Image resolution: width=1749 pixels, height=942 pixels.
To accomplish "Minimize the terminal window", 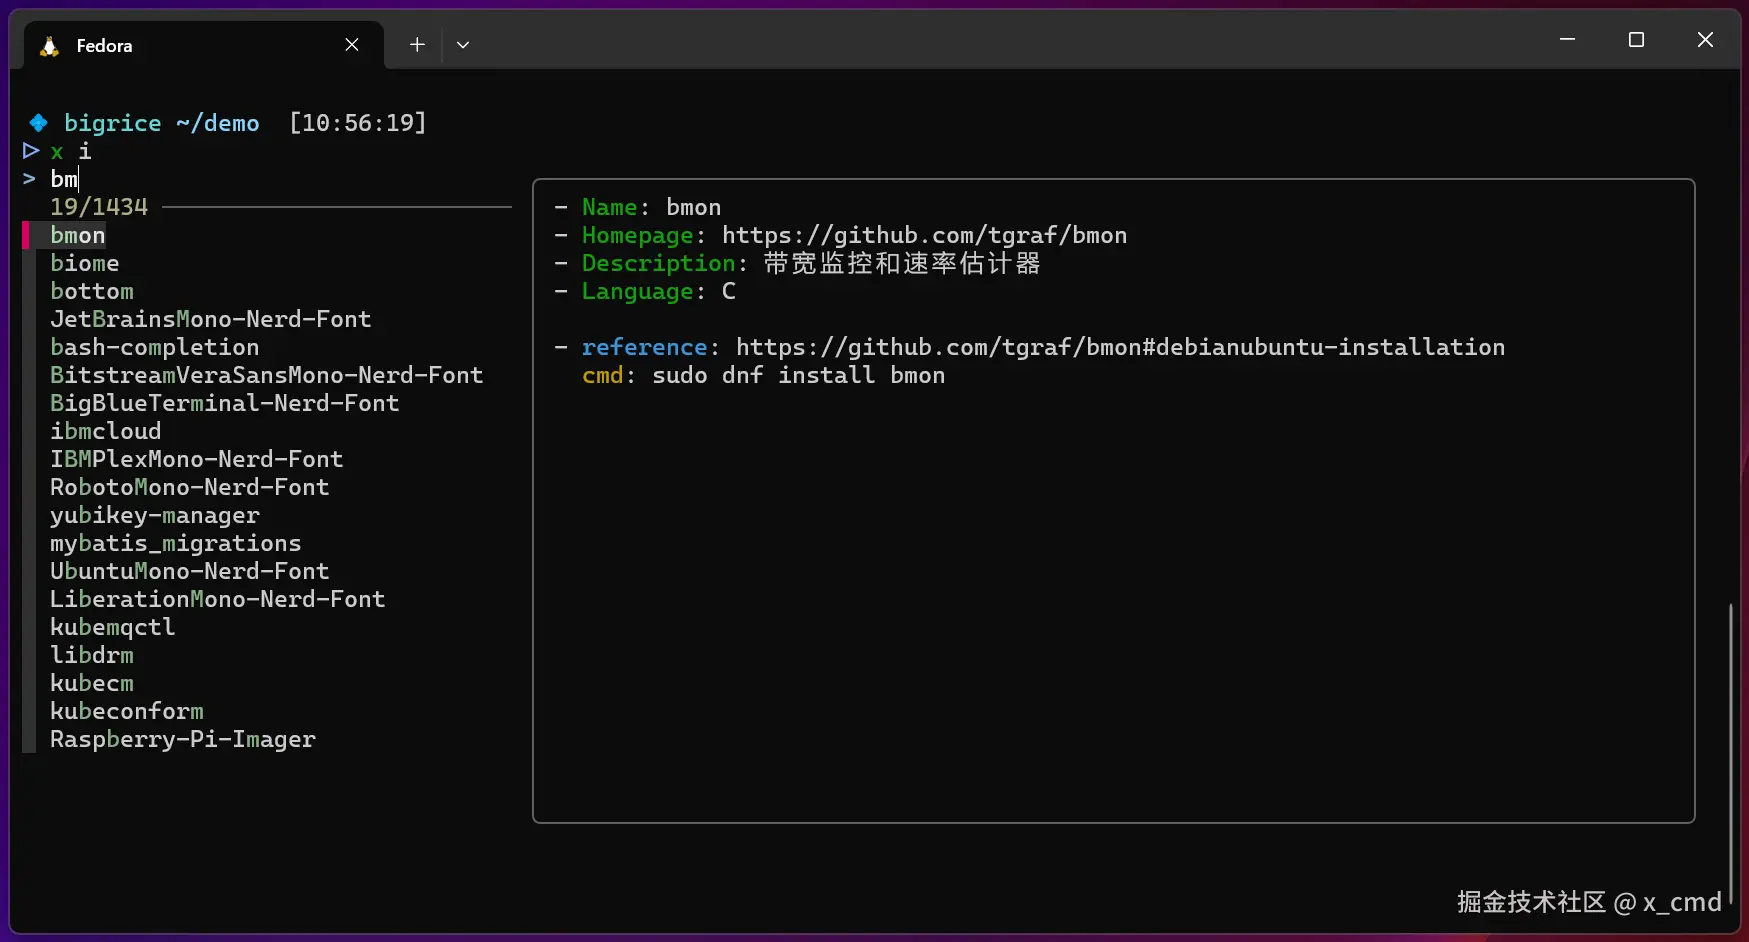I will click(1567, 40).
